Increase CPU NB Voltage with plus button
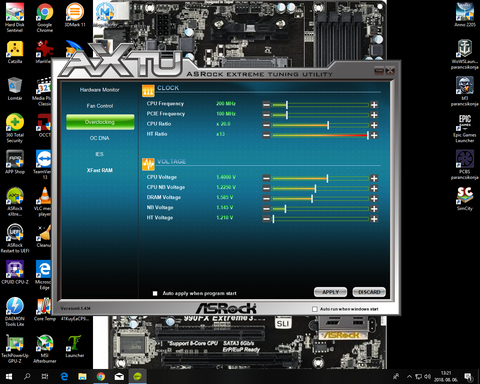This screenshot has height=384, width=480. (x=374, y=188)
